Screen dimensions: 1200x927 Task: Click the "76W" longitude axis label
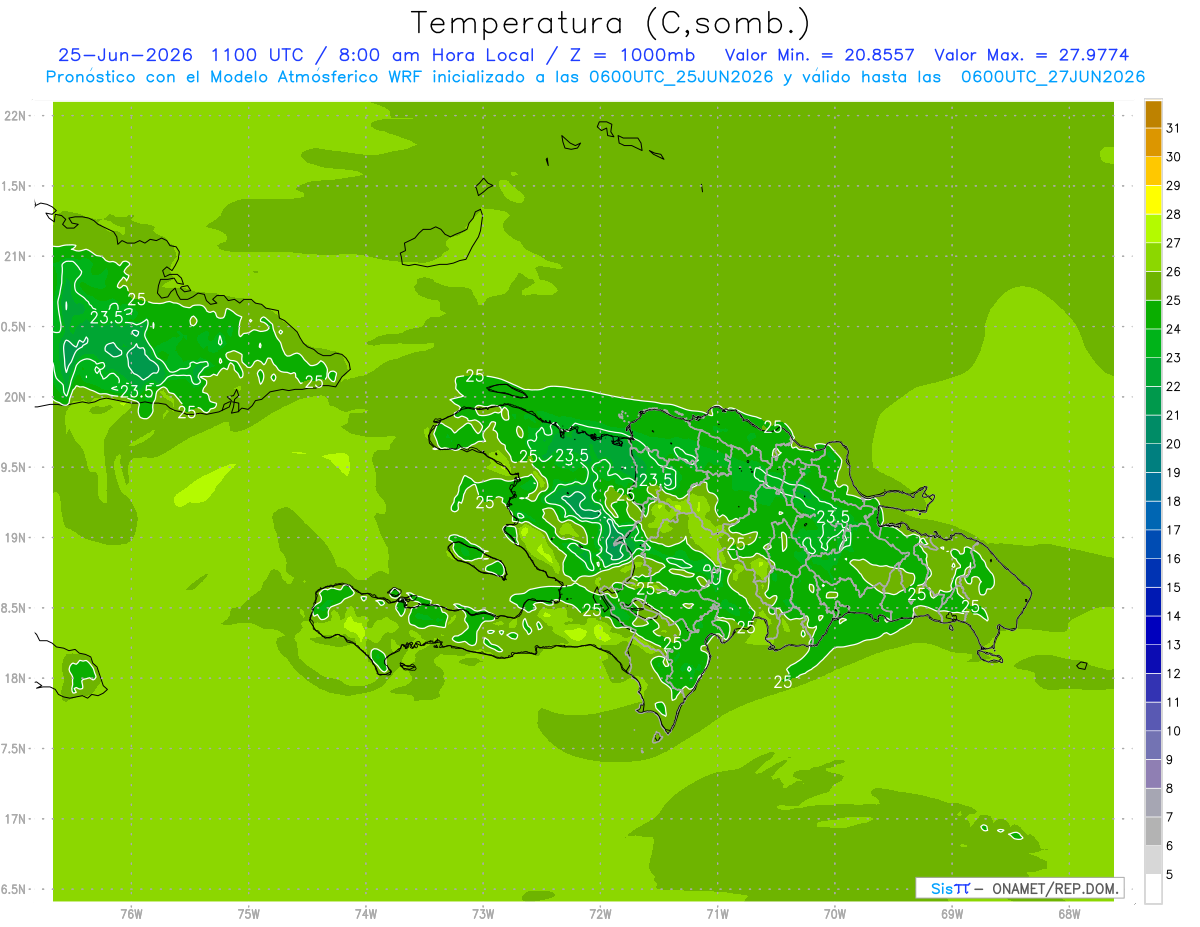[131, 913]
